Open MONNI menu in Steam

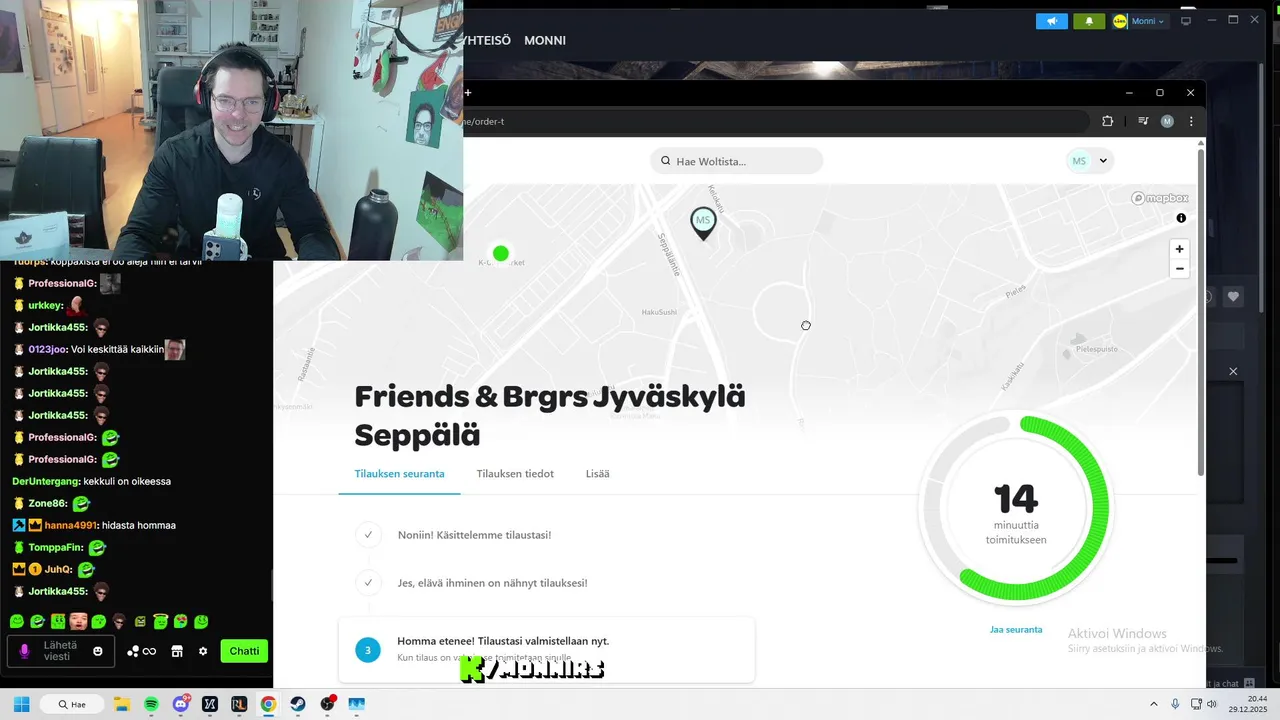point(545,40)
